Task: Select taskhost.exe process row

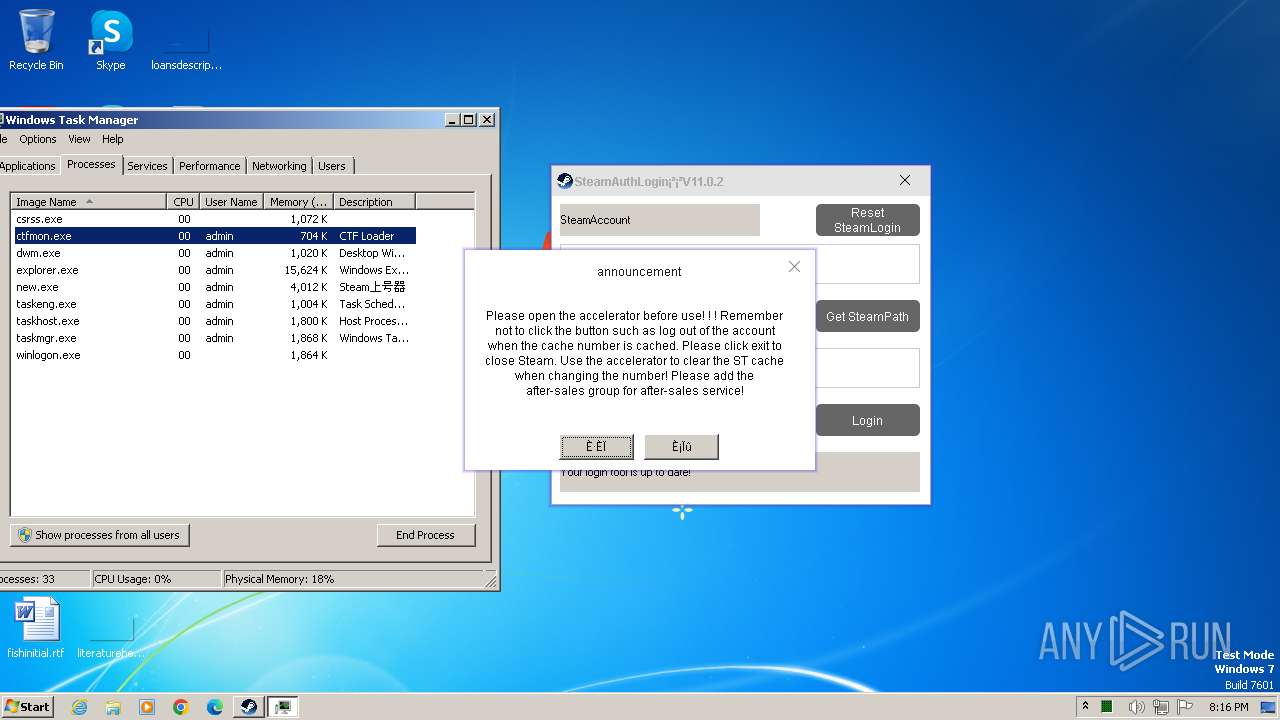Action: point(213,321)
